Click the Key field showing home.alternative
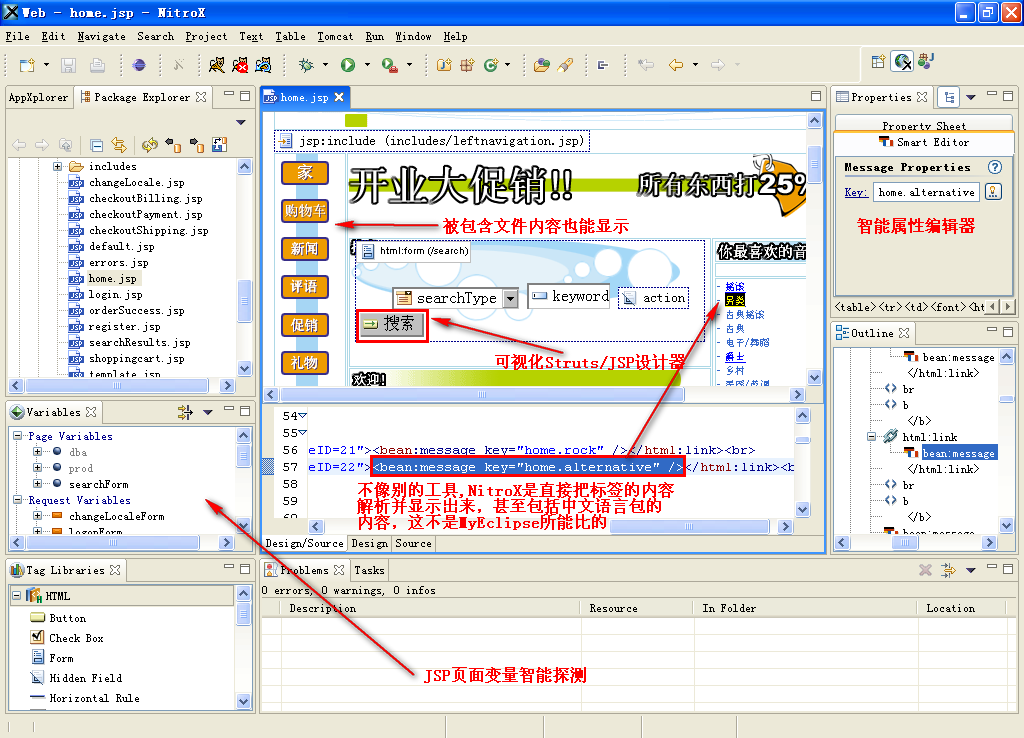Viewport: 1024px width, 738px height. 927,192
